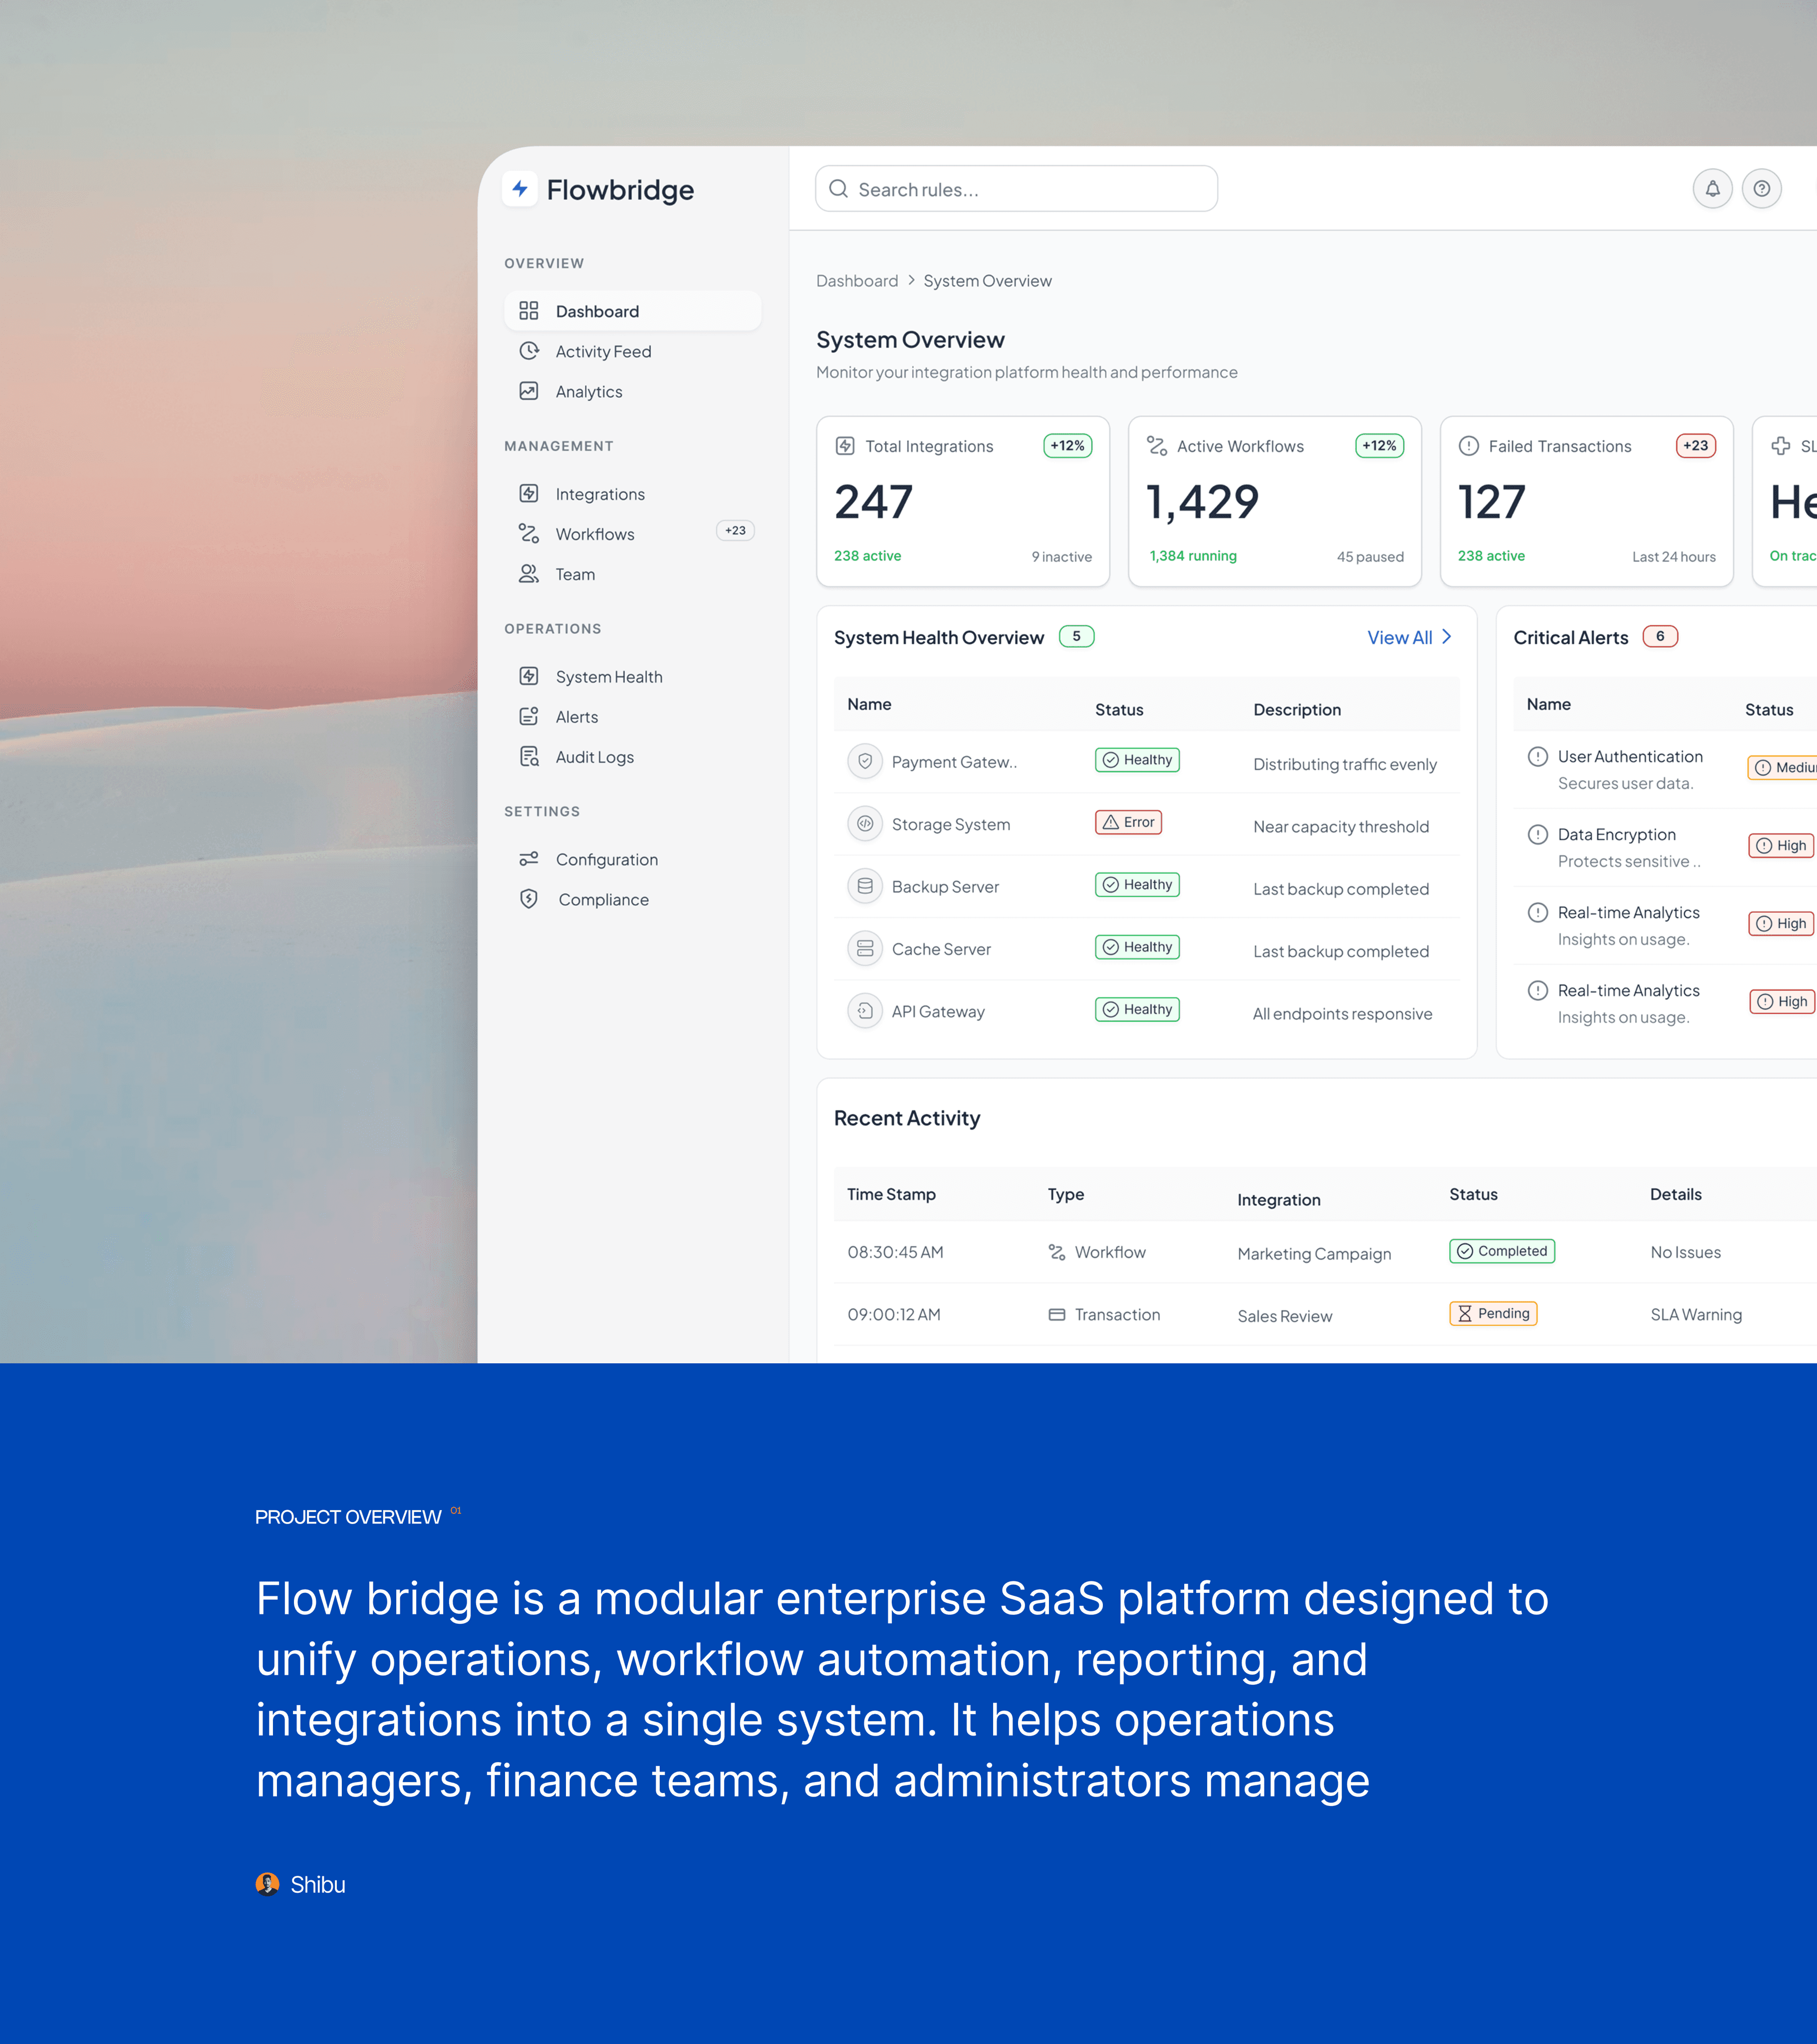This screenshot has height=2044, width=1817.
Task: Click Shibu's author avatar
Action: coord(267,1884)
